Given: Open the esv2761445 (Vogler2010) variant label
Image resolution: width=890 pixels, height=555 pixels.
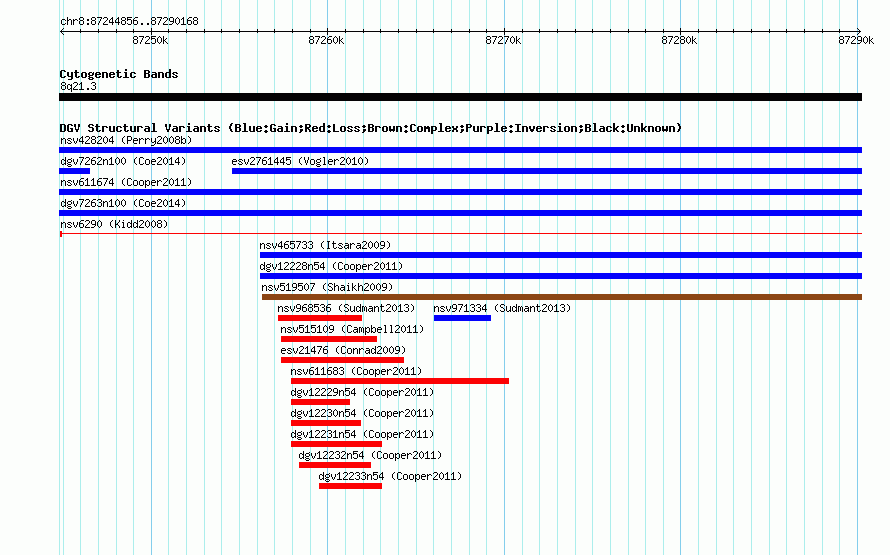Looking at the screenshot, I should pyautogui.click(x=300, y=161).
